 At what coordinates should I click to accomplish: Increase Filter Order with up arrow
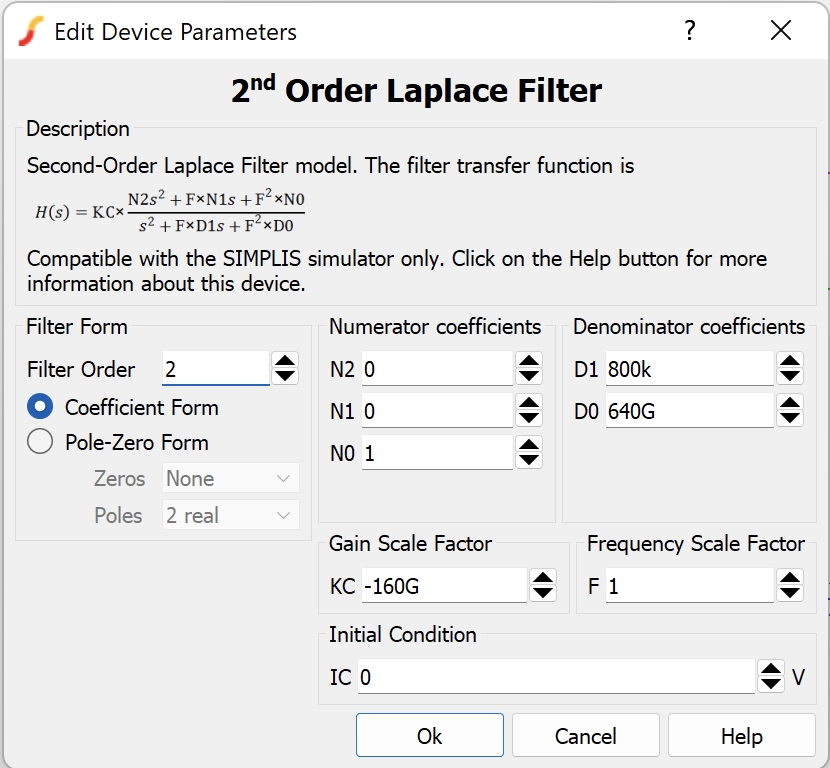tap(285, 361)
